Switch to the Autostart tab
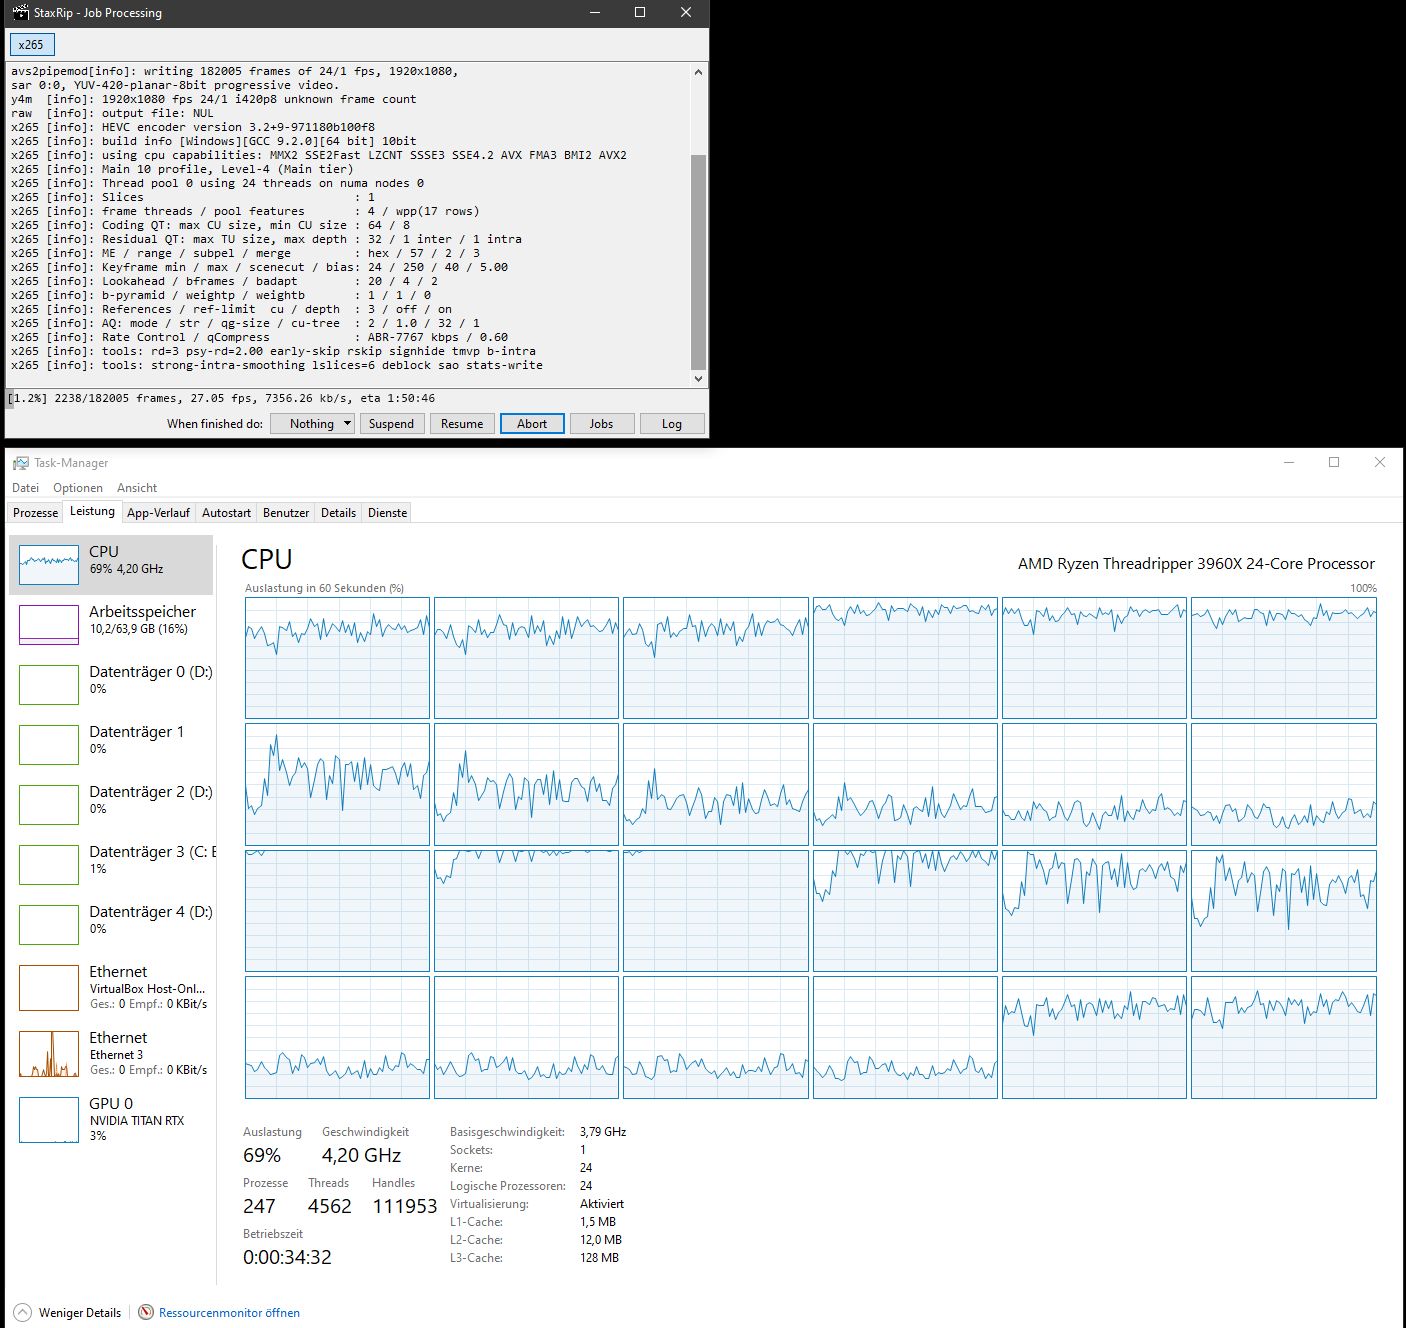 226,513
